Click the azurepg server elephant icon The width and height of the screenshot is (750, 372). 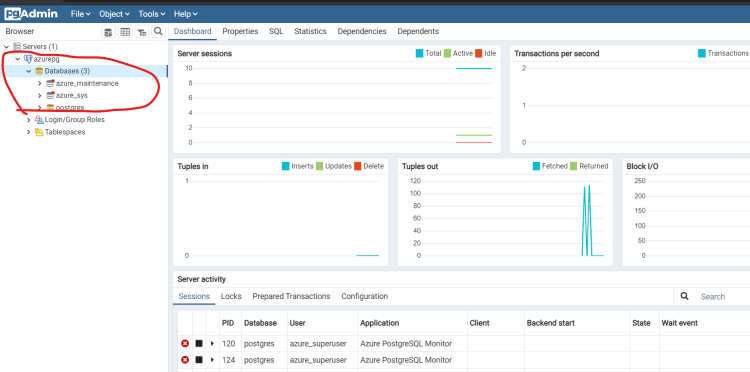(28, 59)
